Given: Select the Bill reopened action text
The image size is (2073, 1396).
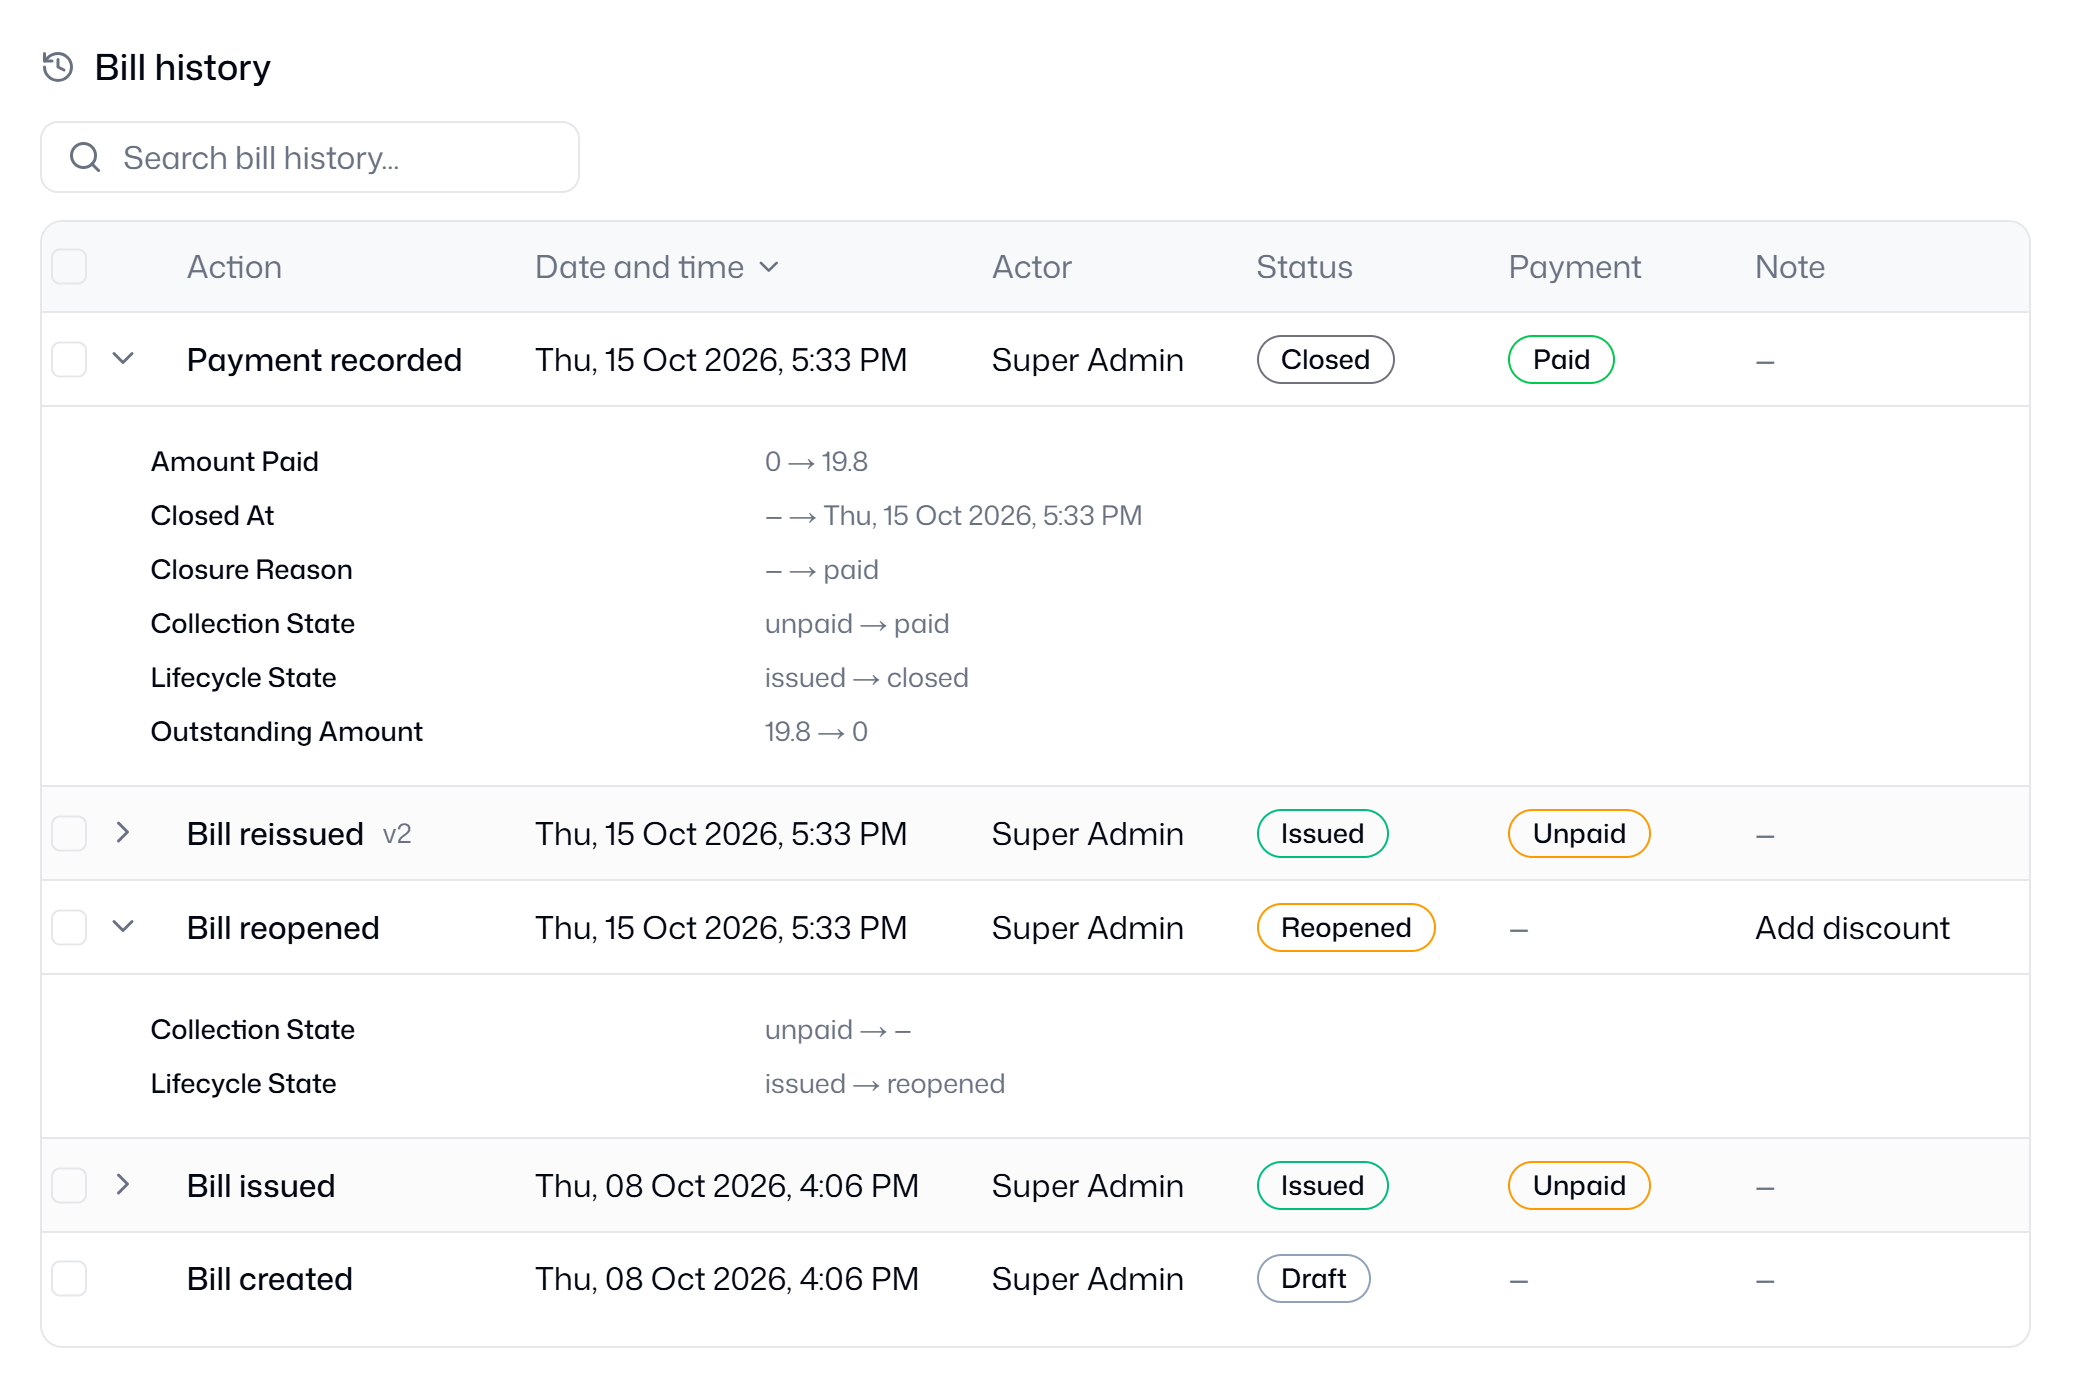Looking at the screenshot, I should coord(283,927).
